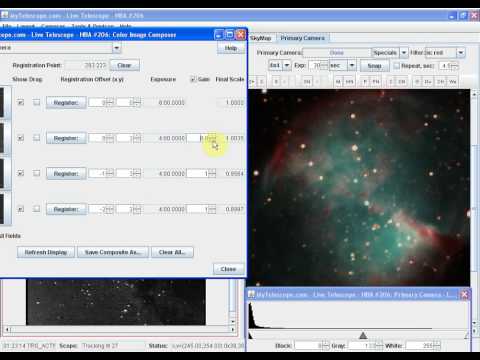The image size is (480, 360).
Task: Click the Snap button
Action: pyautogui.click(x=374, y=66)
